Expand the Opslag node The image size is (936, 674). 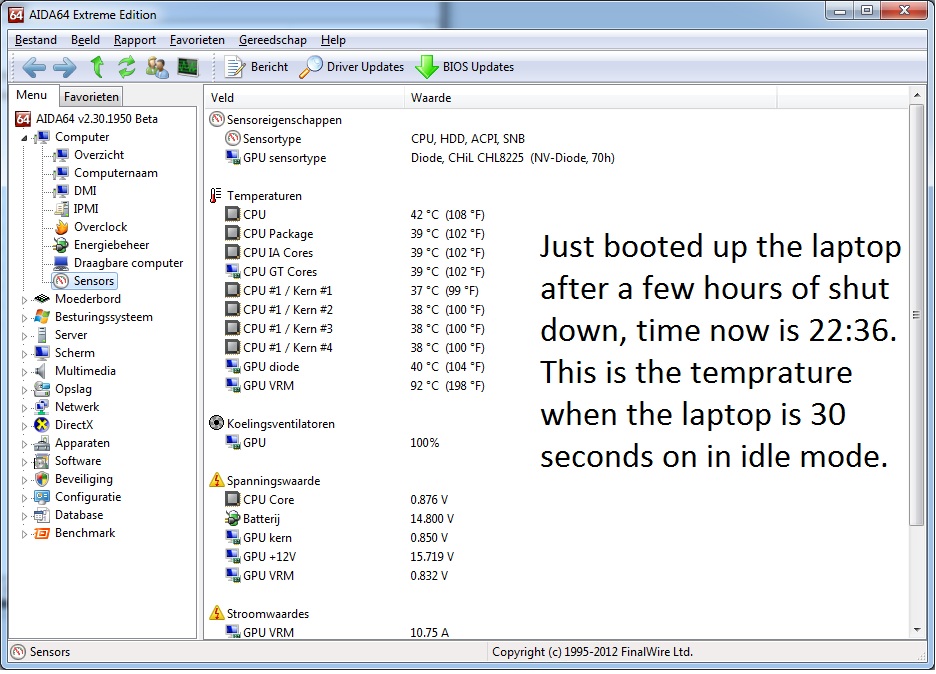point(24,390)
